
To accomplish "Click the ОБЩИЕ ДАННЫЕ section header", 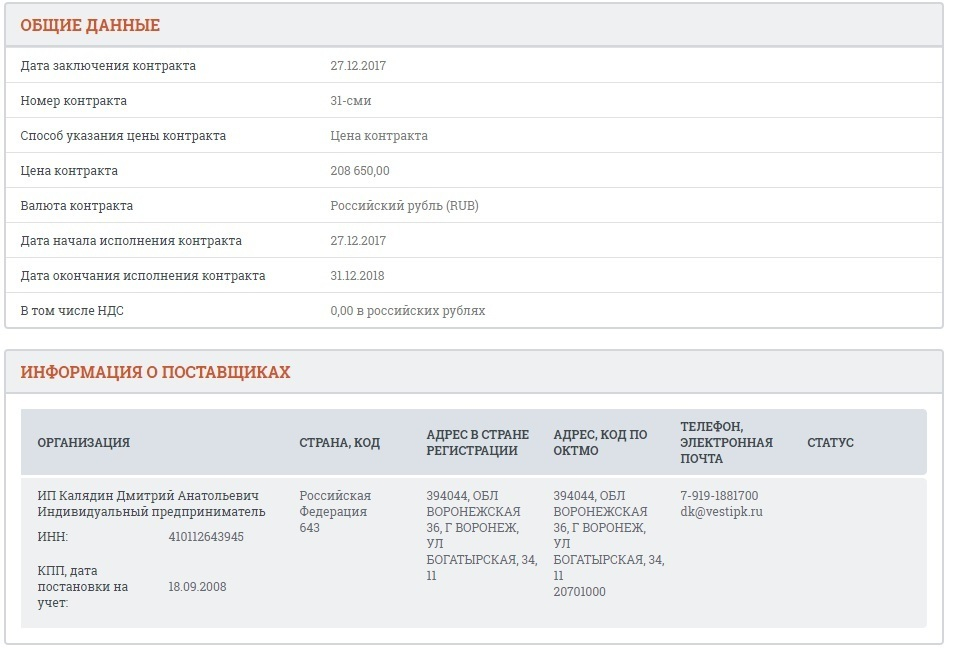I will [x=90, y=25].
